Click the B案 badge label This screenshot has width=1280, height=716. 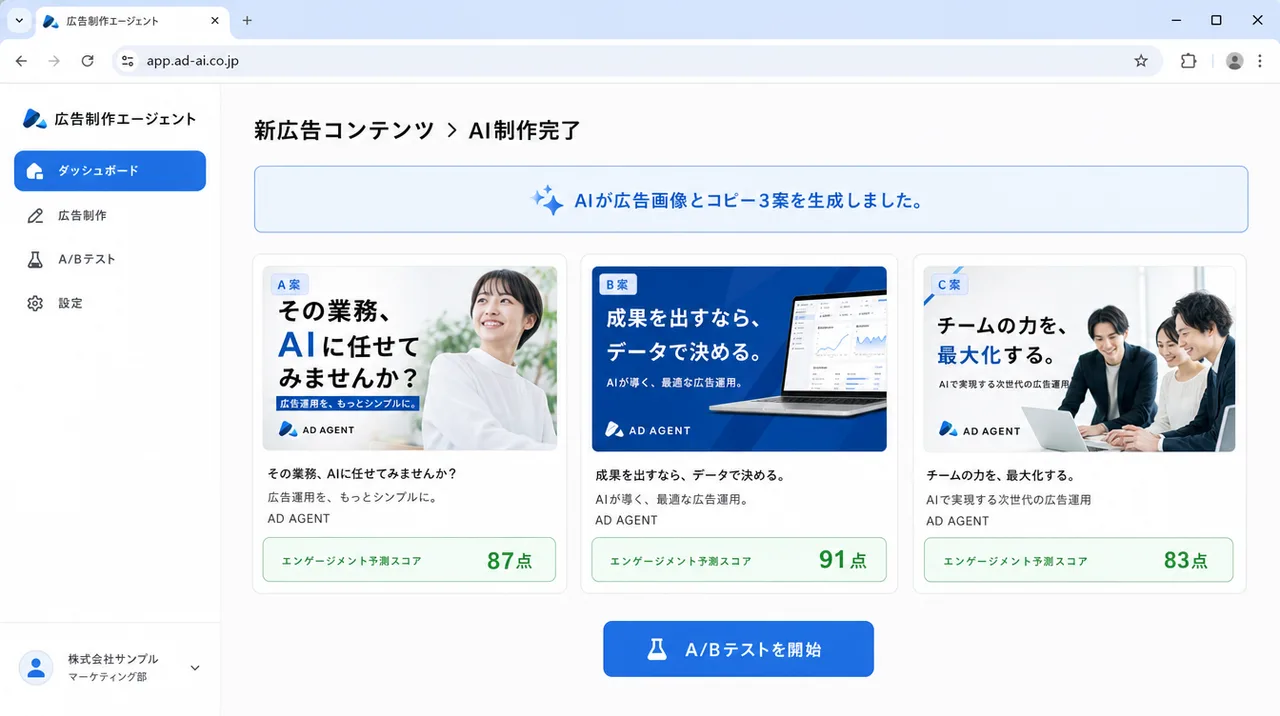click(x=618, y=285)
